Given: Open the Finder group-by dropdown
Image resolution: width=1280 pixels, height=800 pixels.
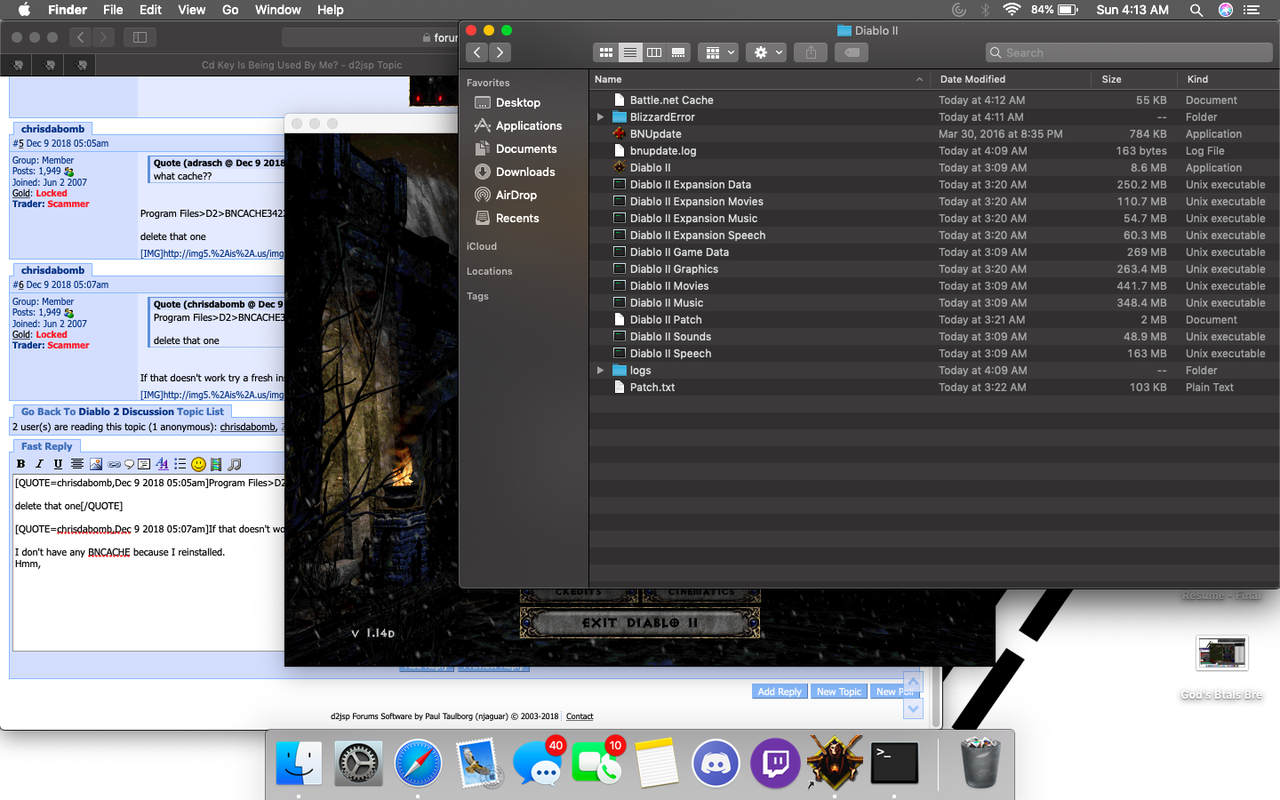Looking at the screenshot, I should [717, 52].
